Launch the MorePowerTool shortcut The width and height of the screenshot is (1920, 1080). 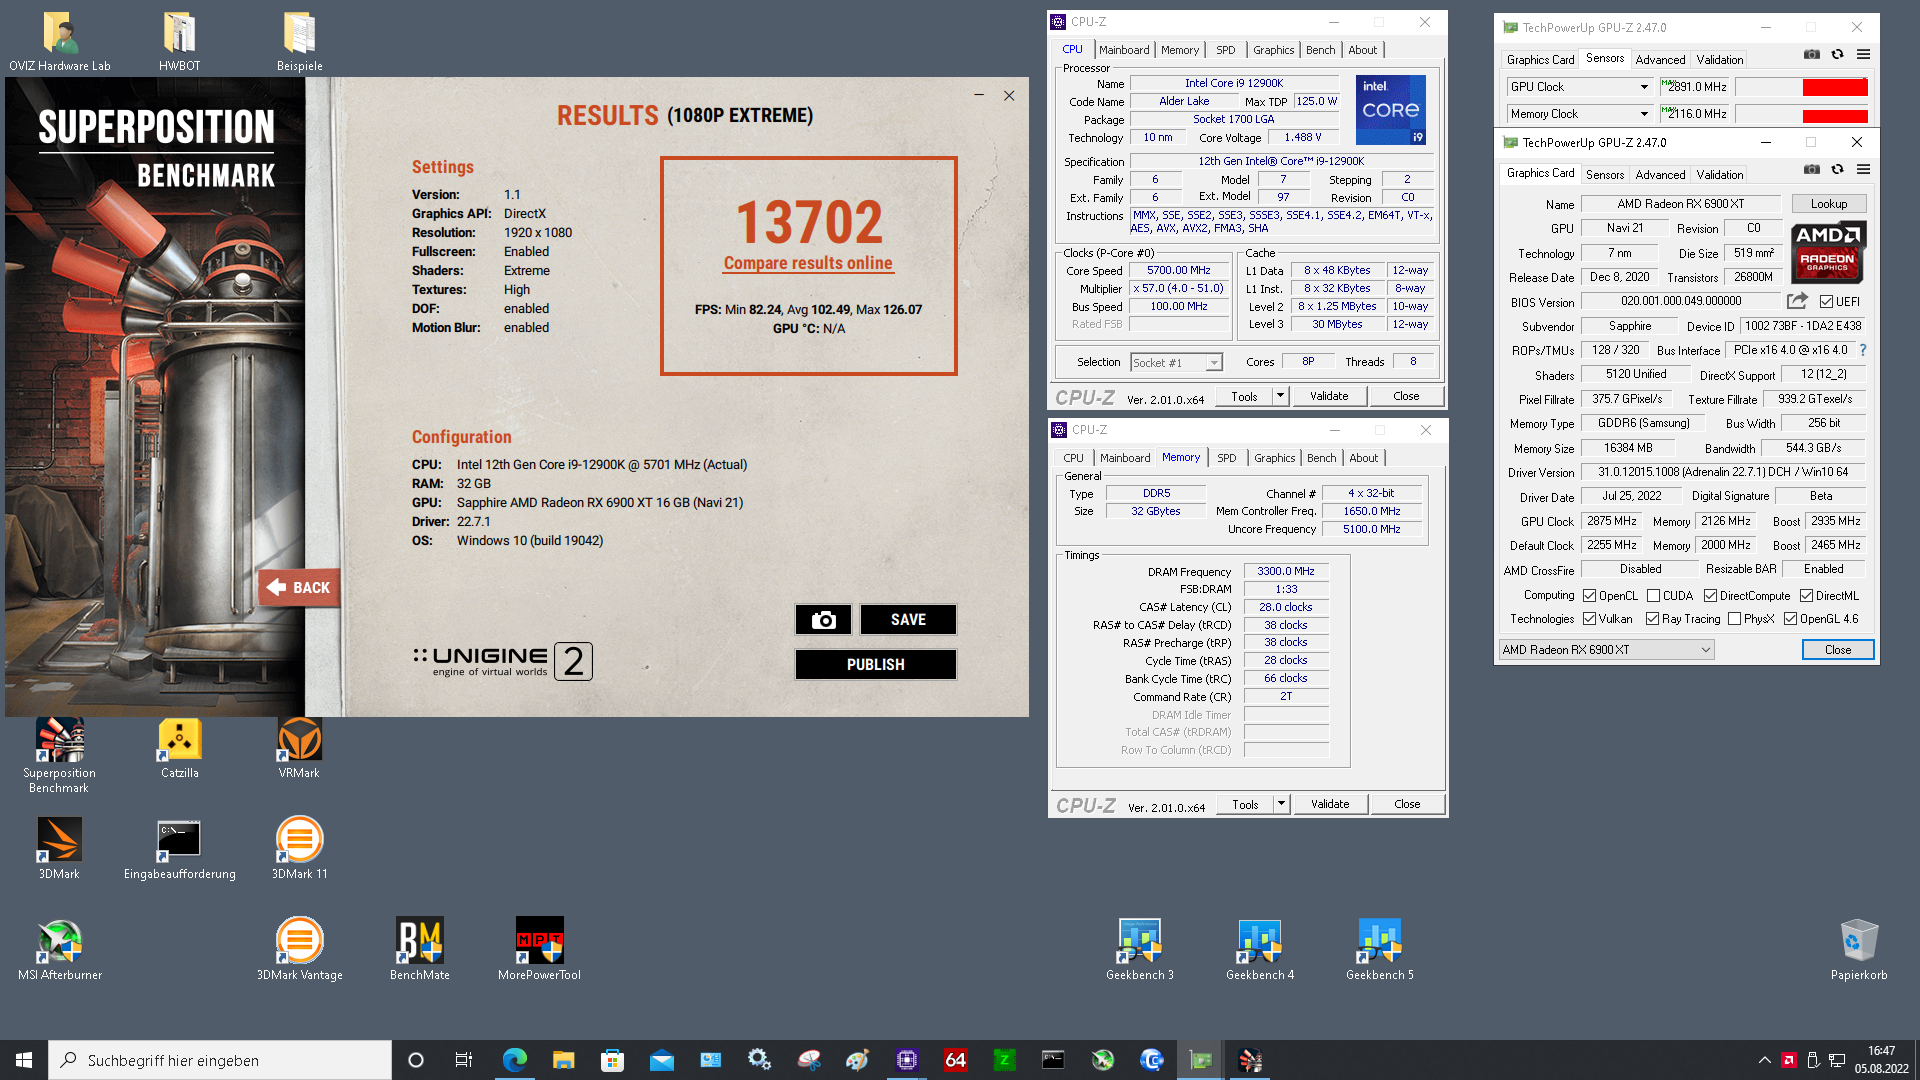539,949
